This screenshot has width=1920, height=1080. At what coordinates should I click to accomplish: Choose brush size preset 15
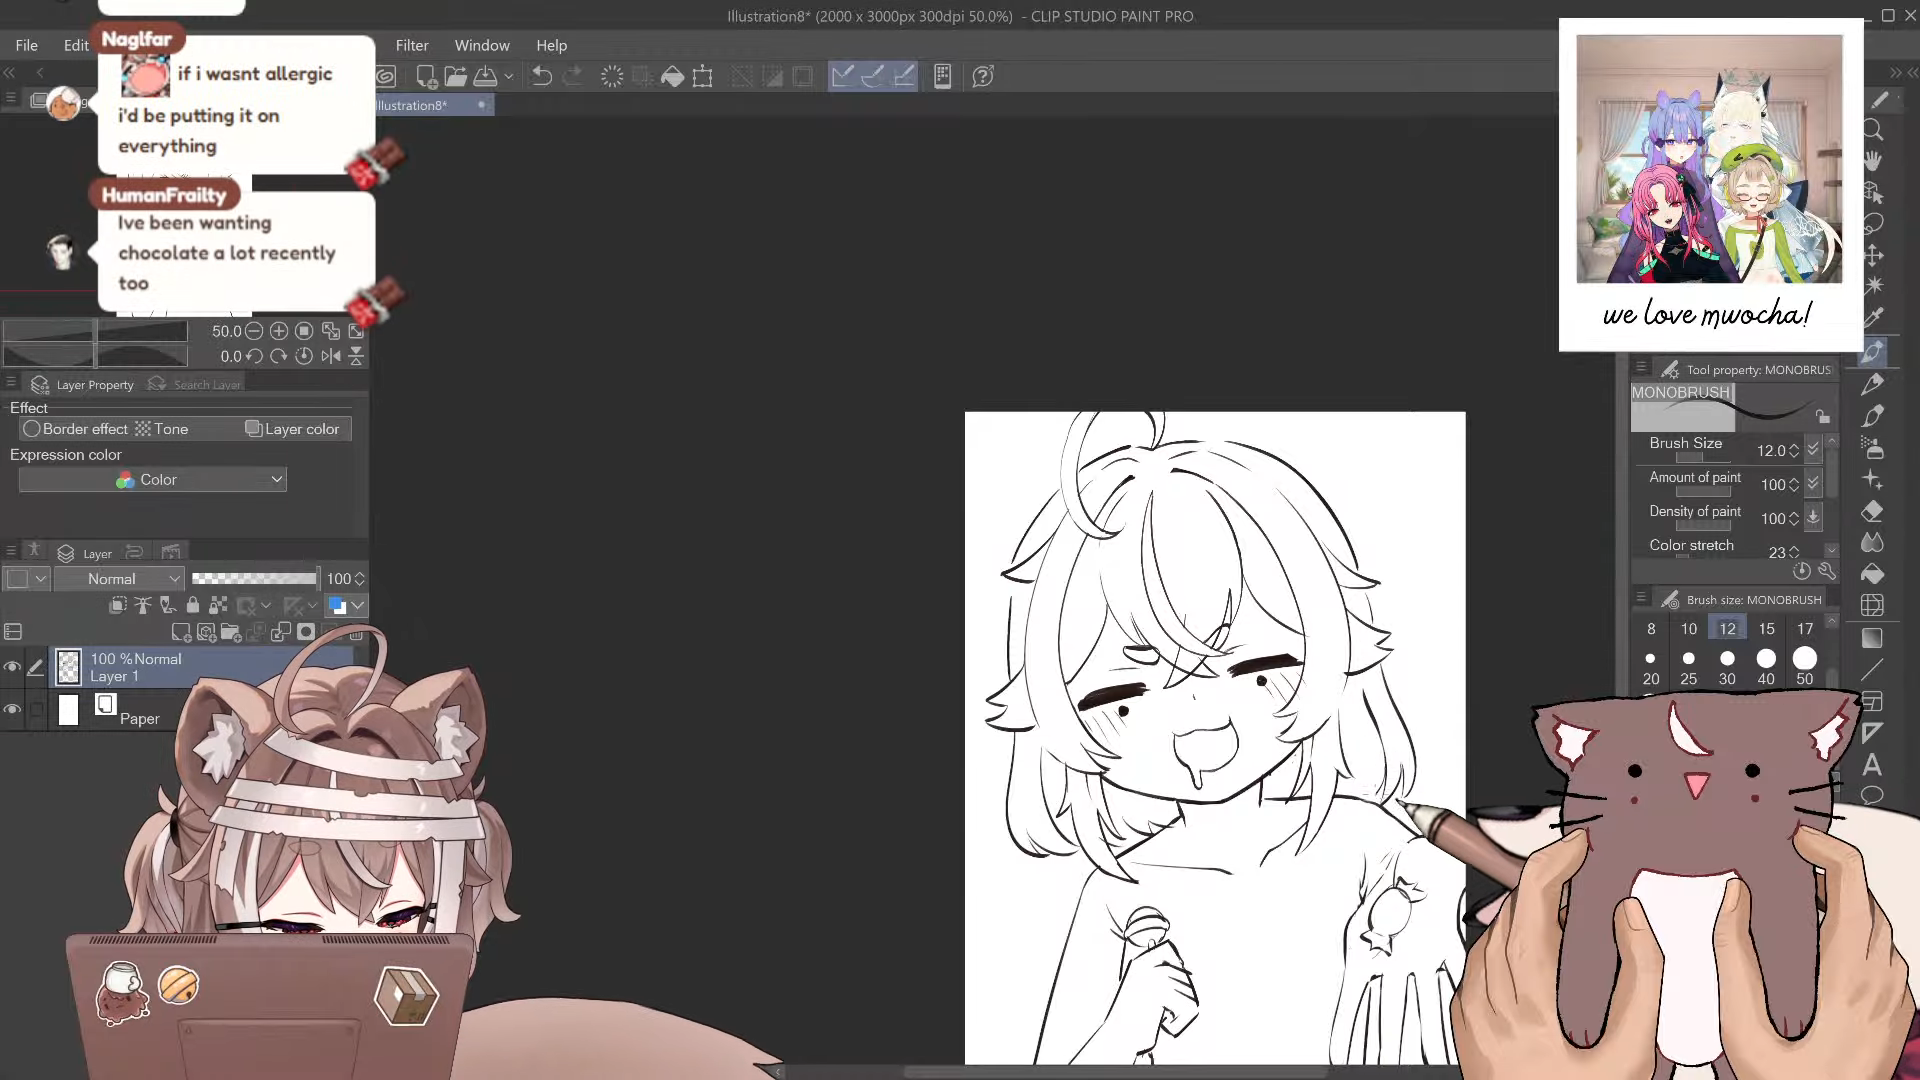point(1766,629)
